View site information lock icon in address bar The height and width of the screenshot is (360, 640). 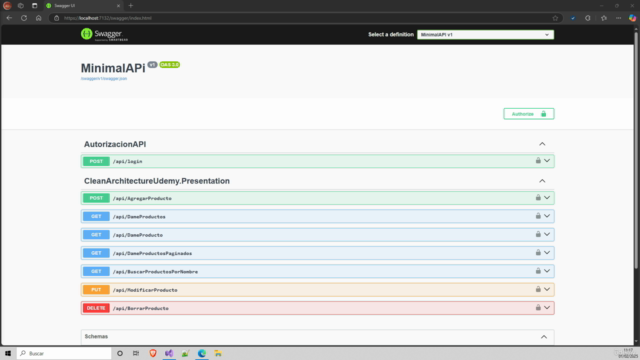pyautogui.click(x=56, y=18)
